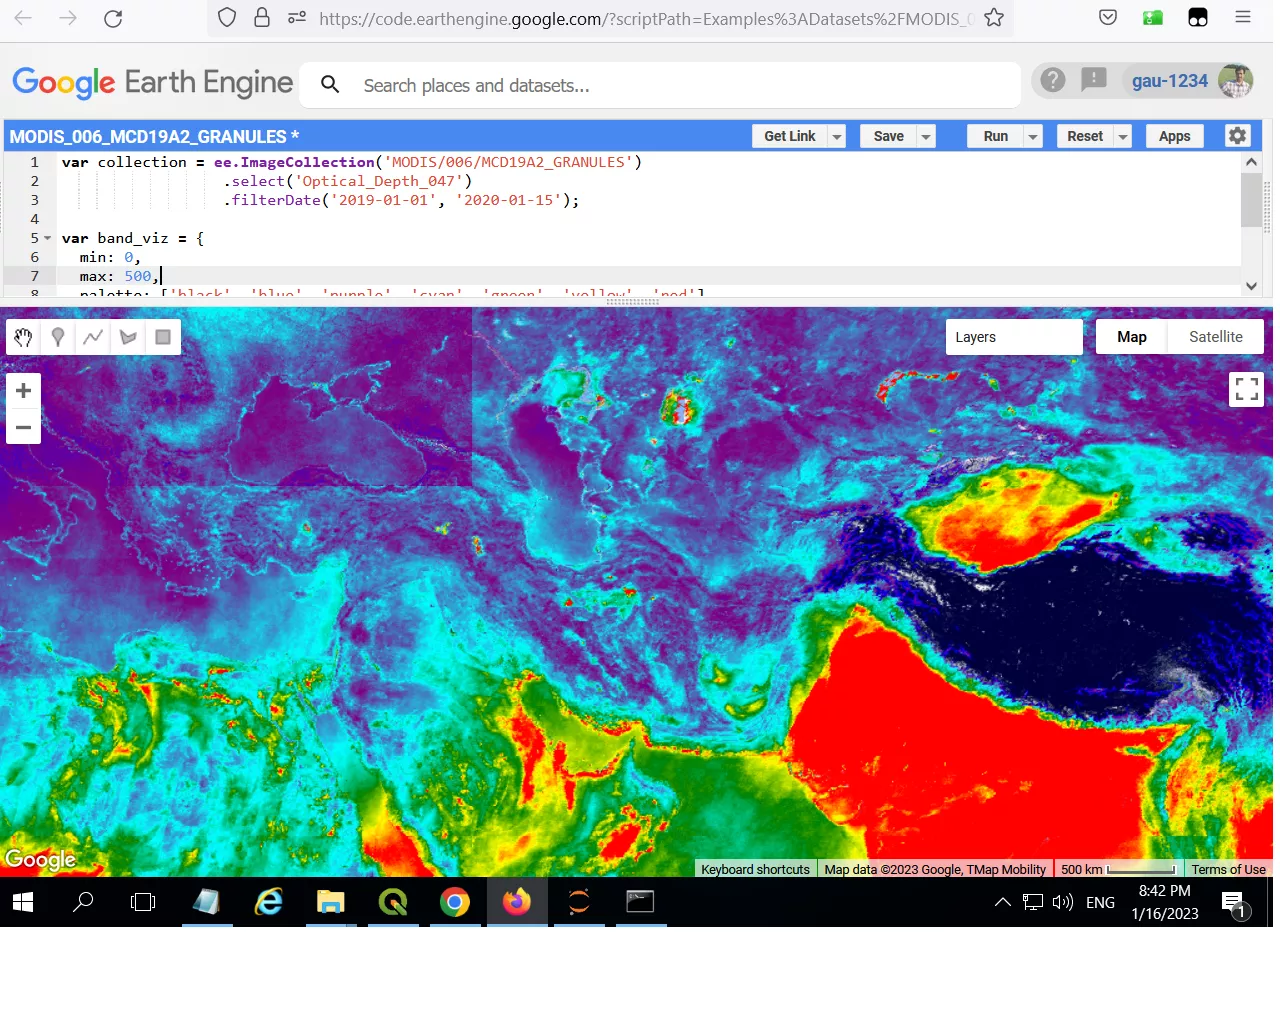Toggle 500 km map scale units
The image size is (1280, 1024).
(x=1118, y=869)
